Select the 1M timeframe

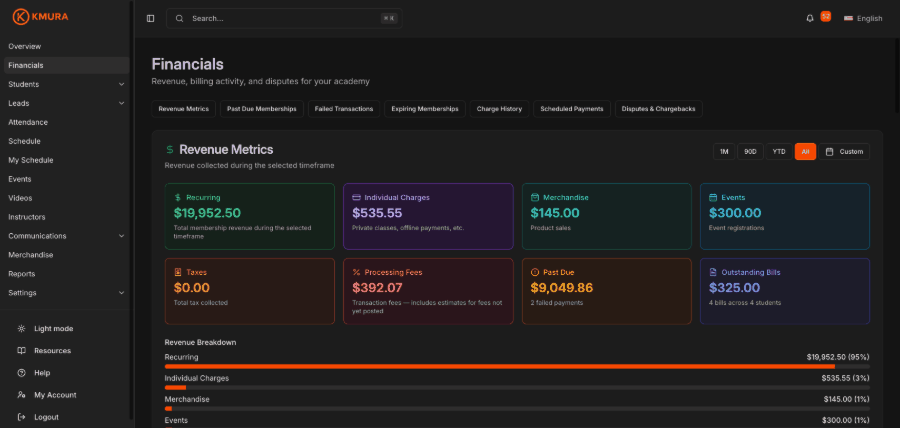(x=724, y=151)
